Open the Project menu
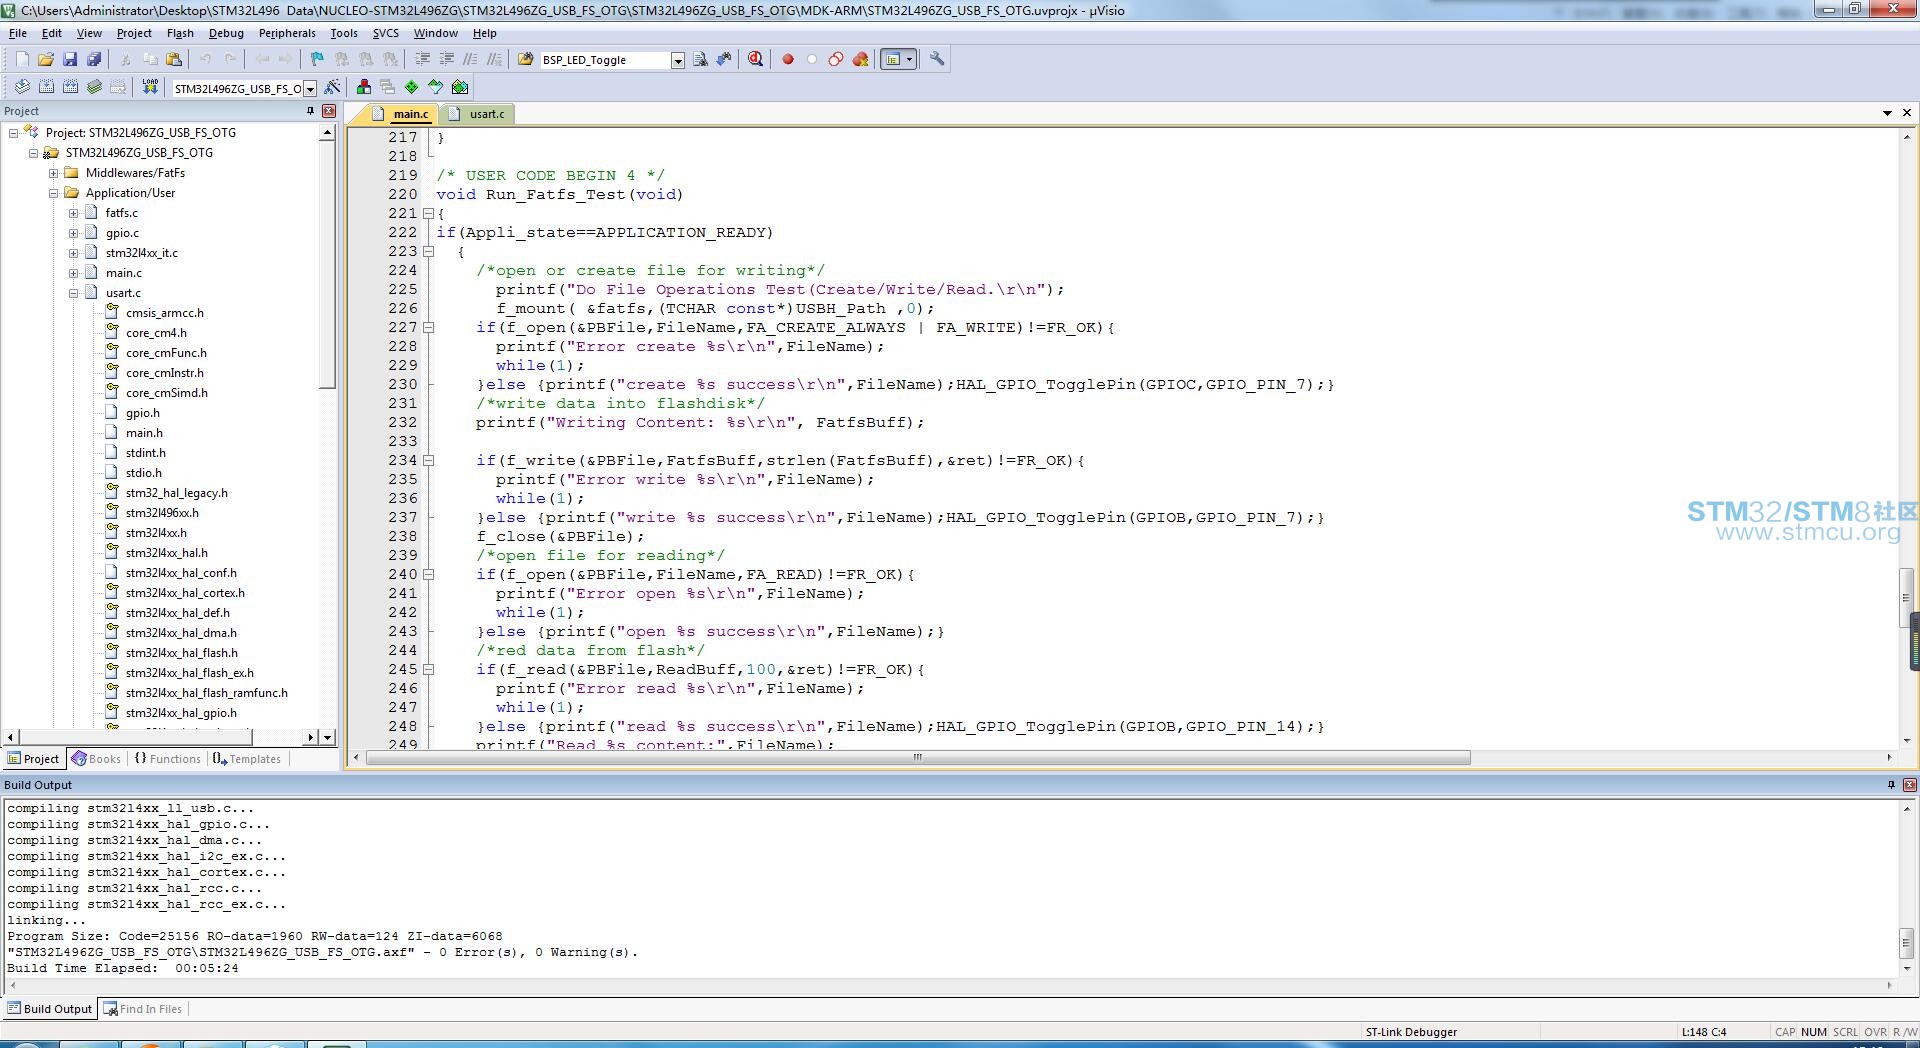Viewport: 1920px width, 1048px height. [x=134, y=33]
